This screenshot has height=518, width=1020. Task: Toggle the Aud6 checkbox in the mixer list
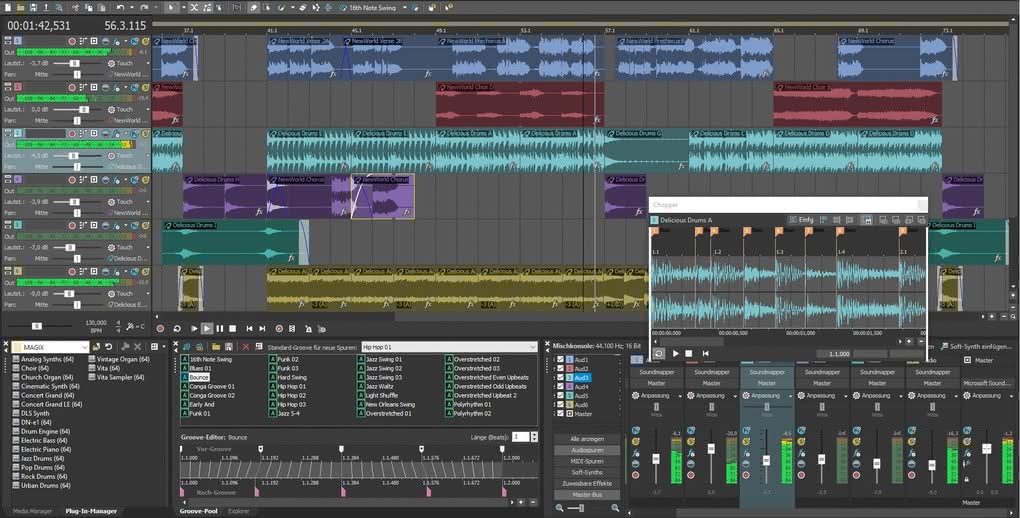pos(559,404)
